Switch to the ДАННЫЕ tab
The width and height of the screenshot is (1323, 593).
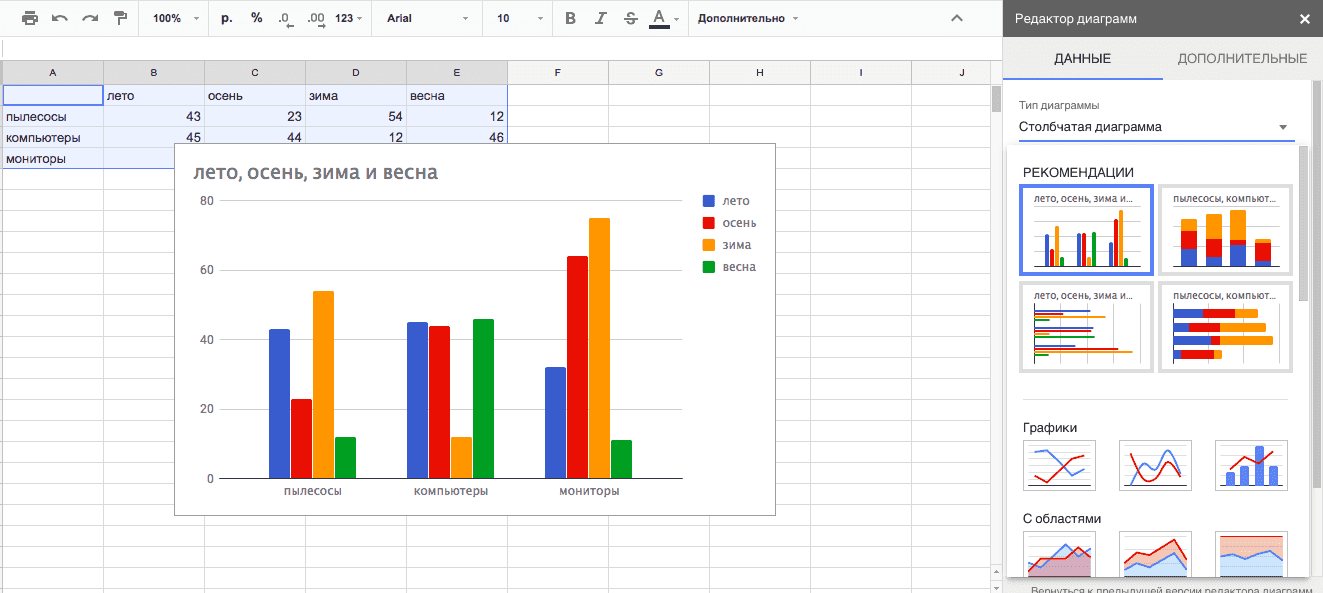tap(1082, 59)
